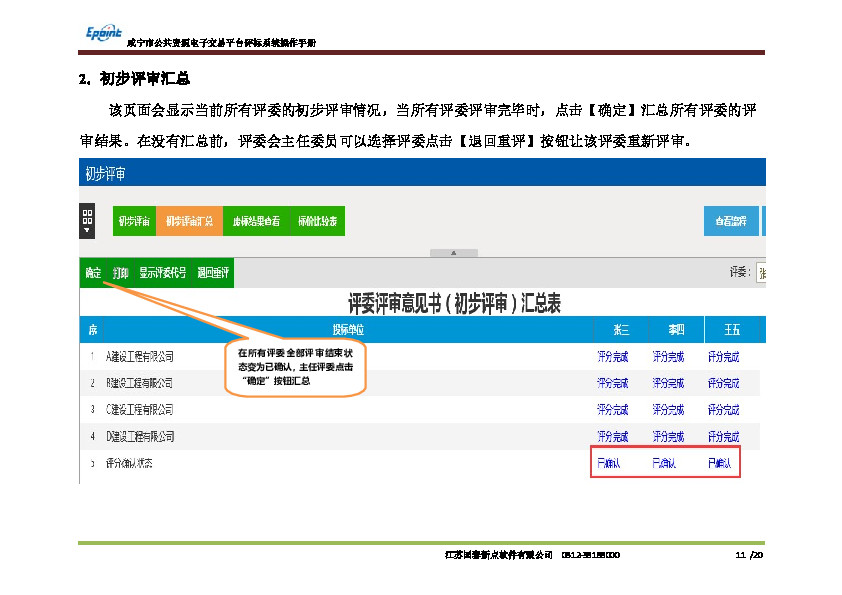Viewport: 842px width, 595px height.
Task: Open 王五's 评分完成 link for C建设工程有限公司
Action: point(723,410)
